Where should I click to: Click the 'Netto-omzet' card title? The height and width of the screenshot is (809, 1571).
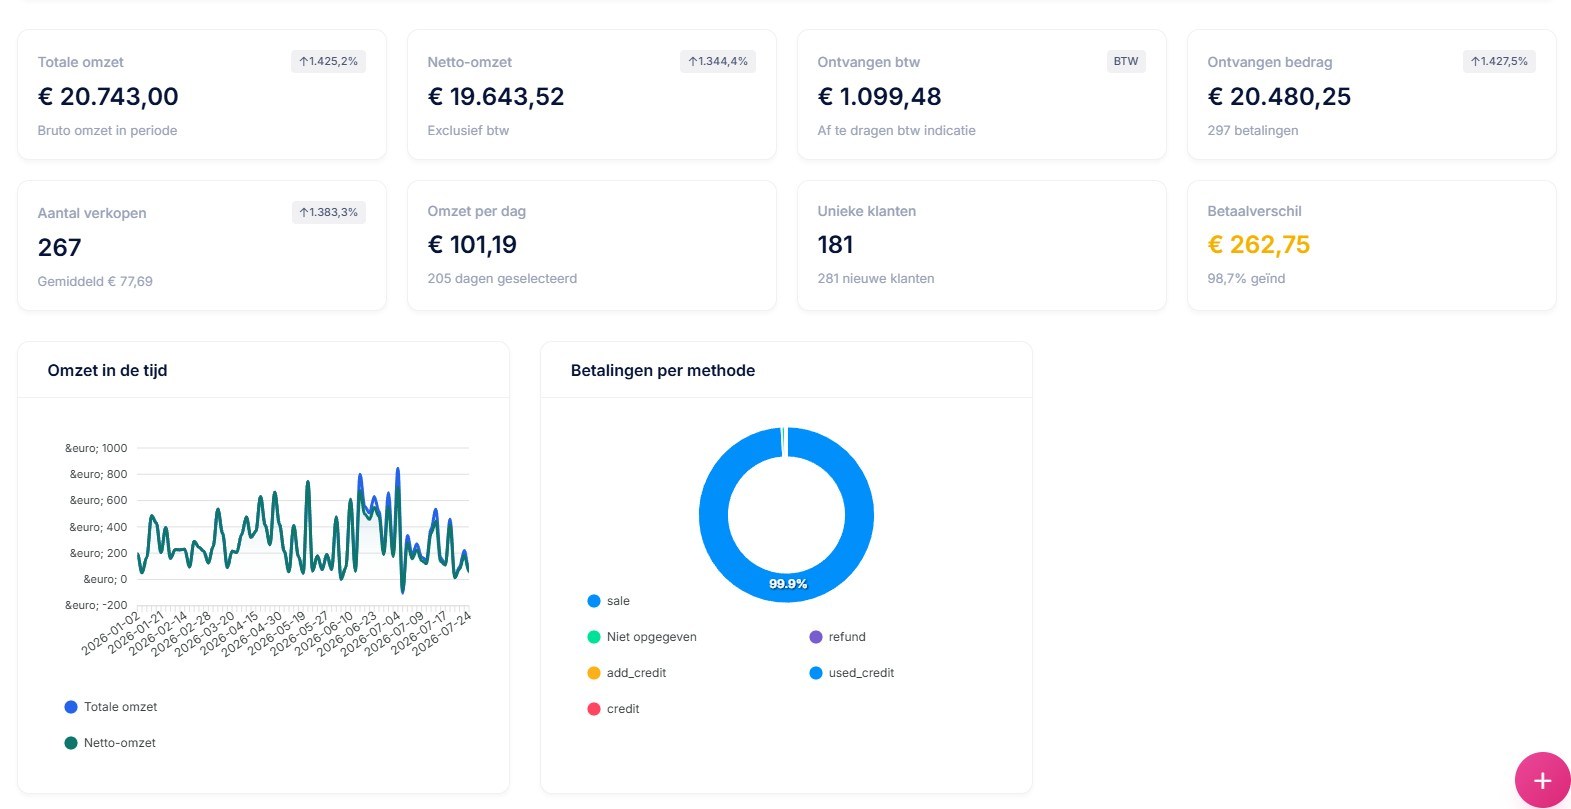[x=469, y=62]
